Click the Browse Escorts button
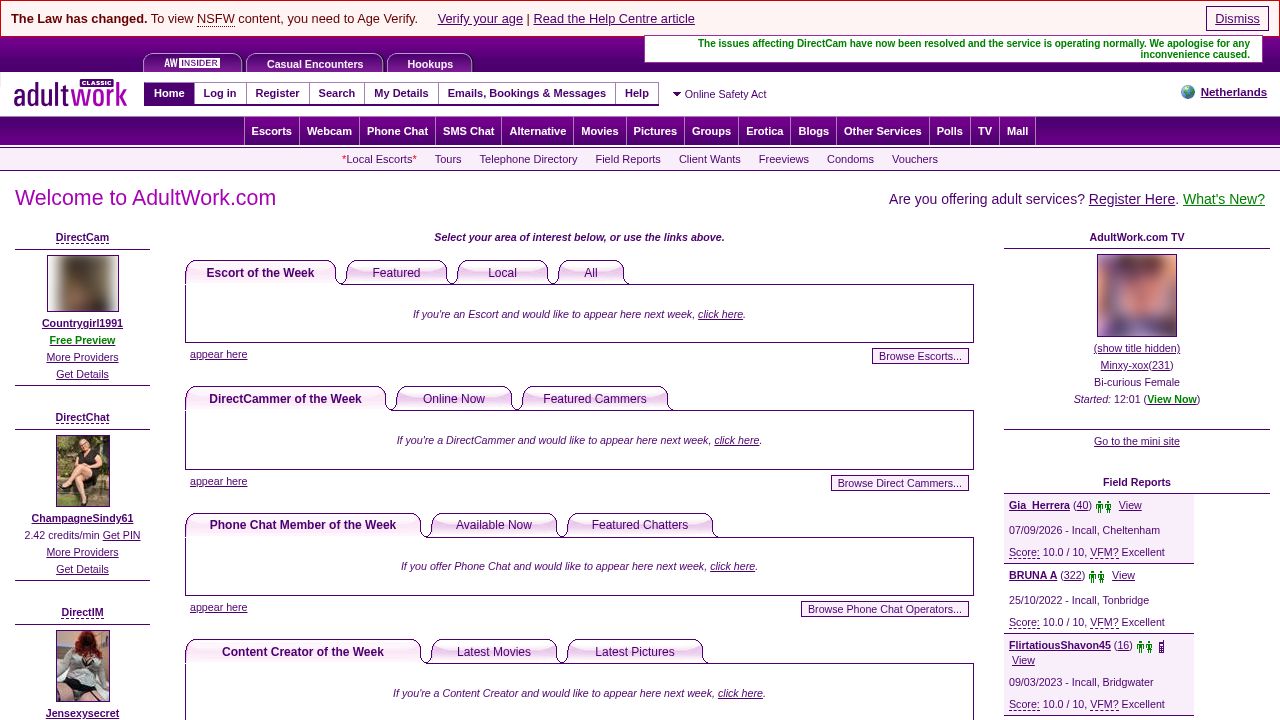 pyautogui.click(x=920, y=356)
